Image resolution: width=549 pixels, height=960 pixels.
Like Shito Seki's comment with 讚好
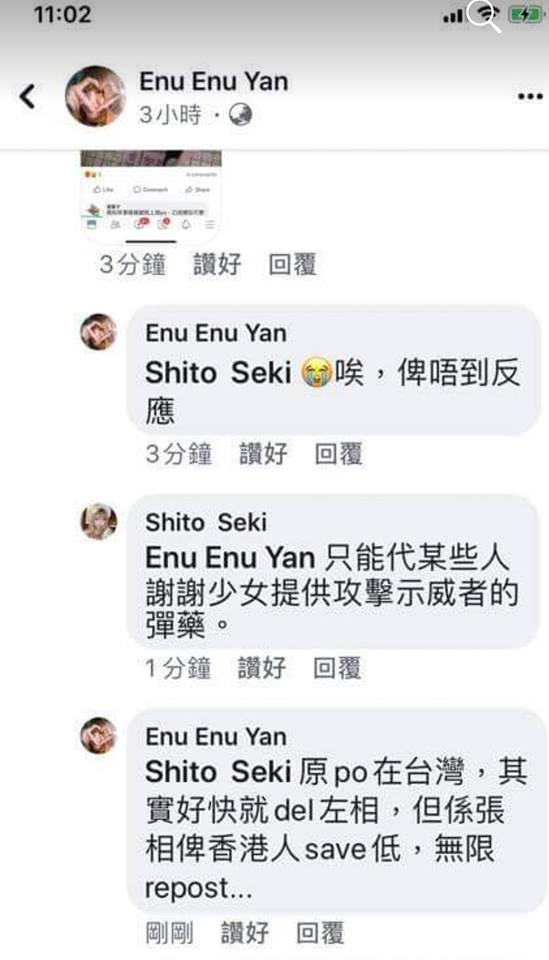pos(262,668)
